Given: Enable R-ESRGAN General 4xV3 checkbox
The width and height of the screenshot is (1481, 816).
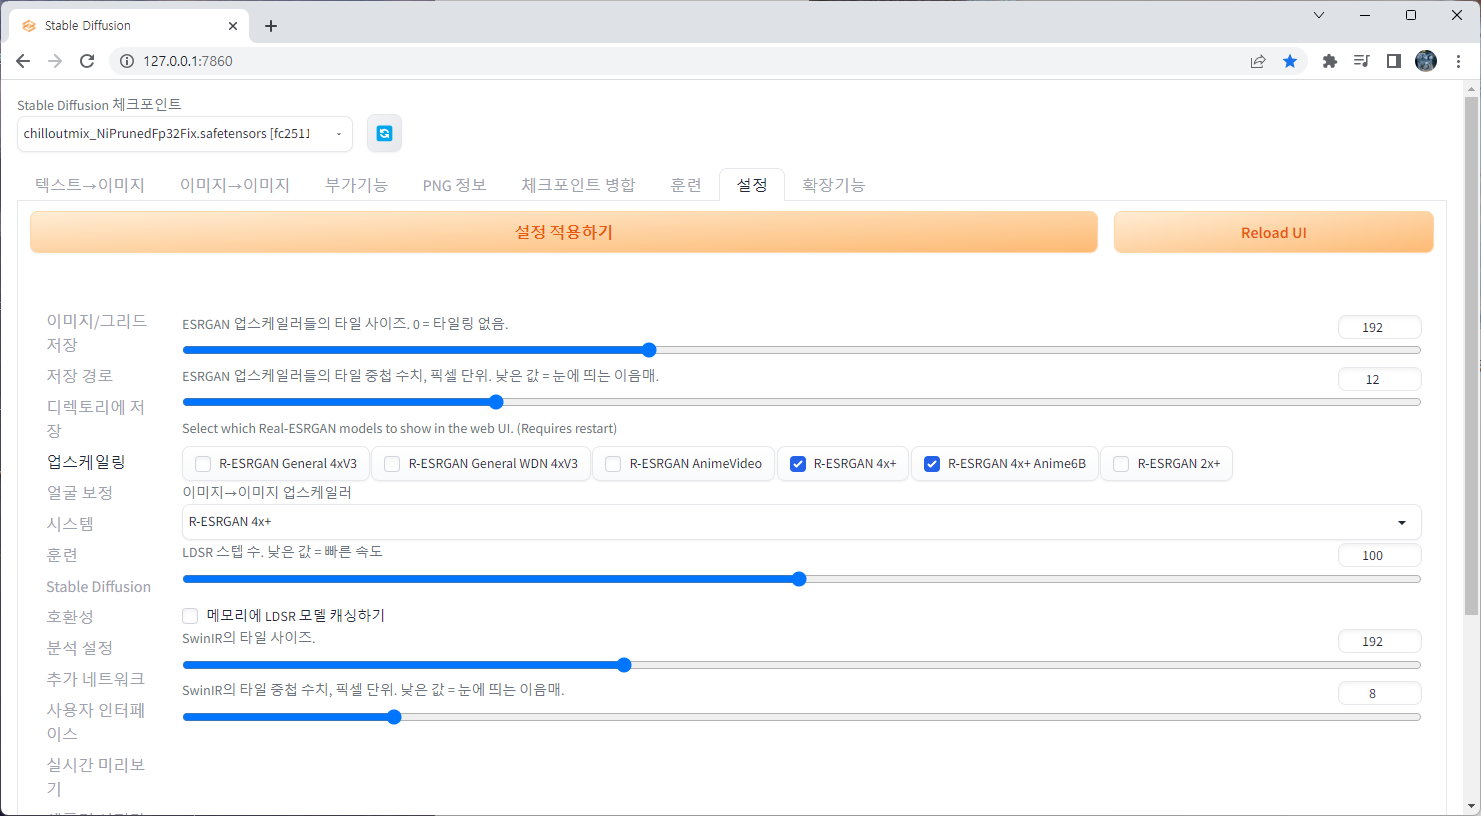Looking at the screenshot, I should [x=203, y=464].
